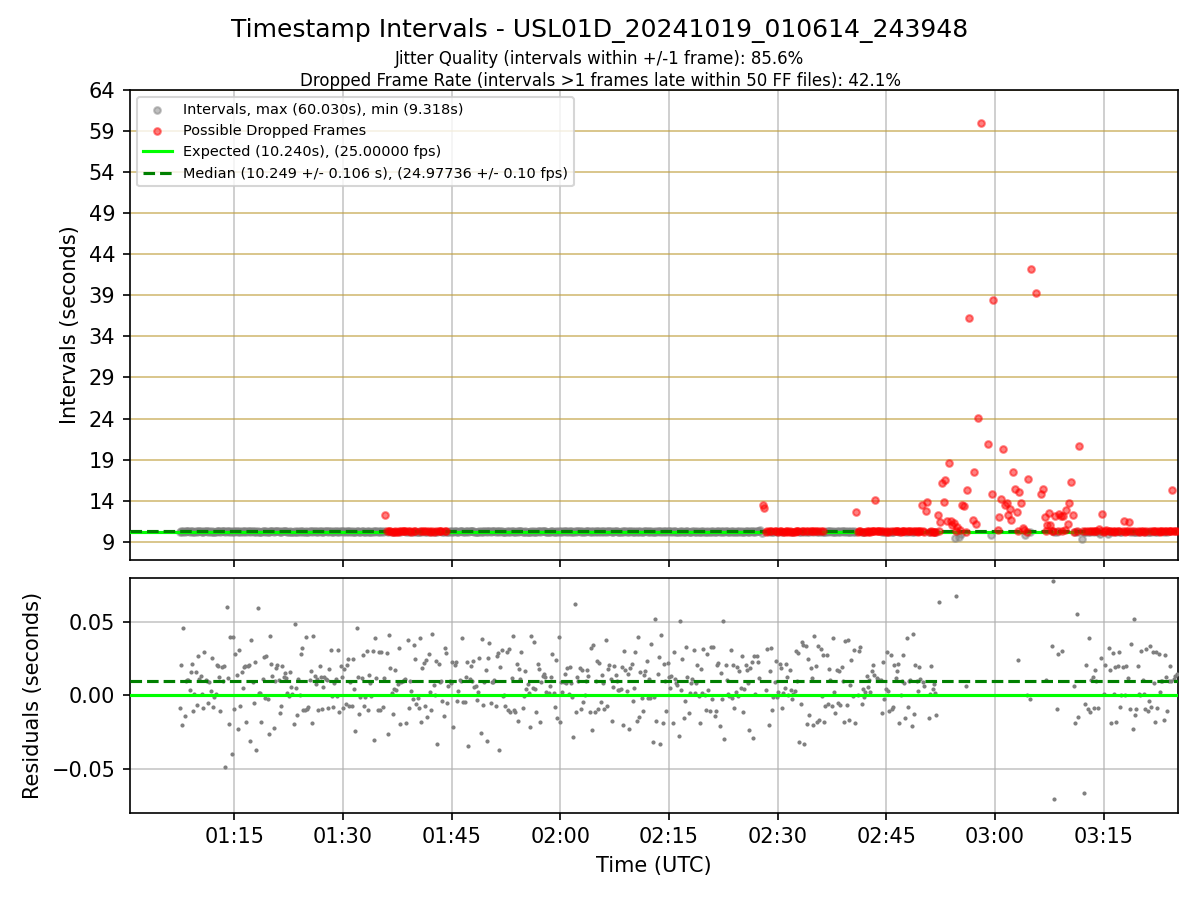Click the 64 tick label on the y-axis

102,90
